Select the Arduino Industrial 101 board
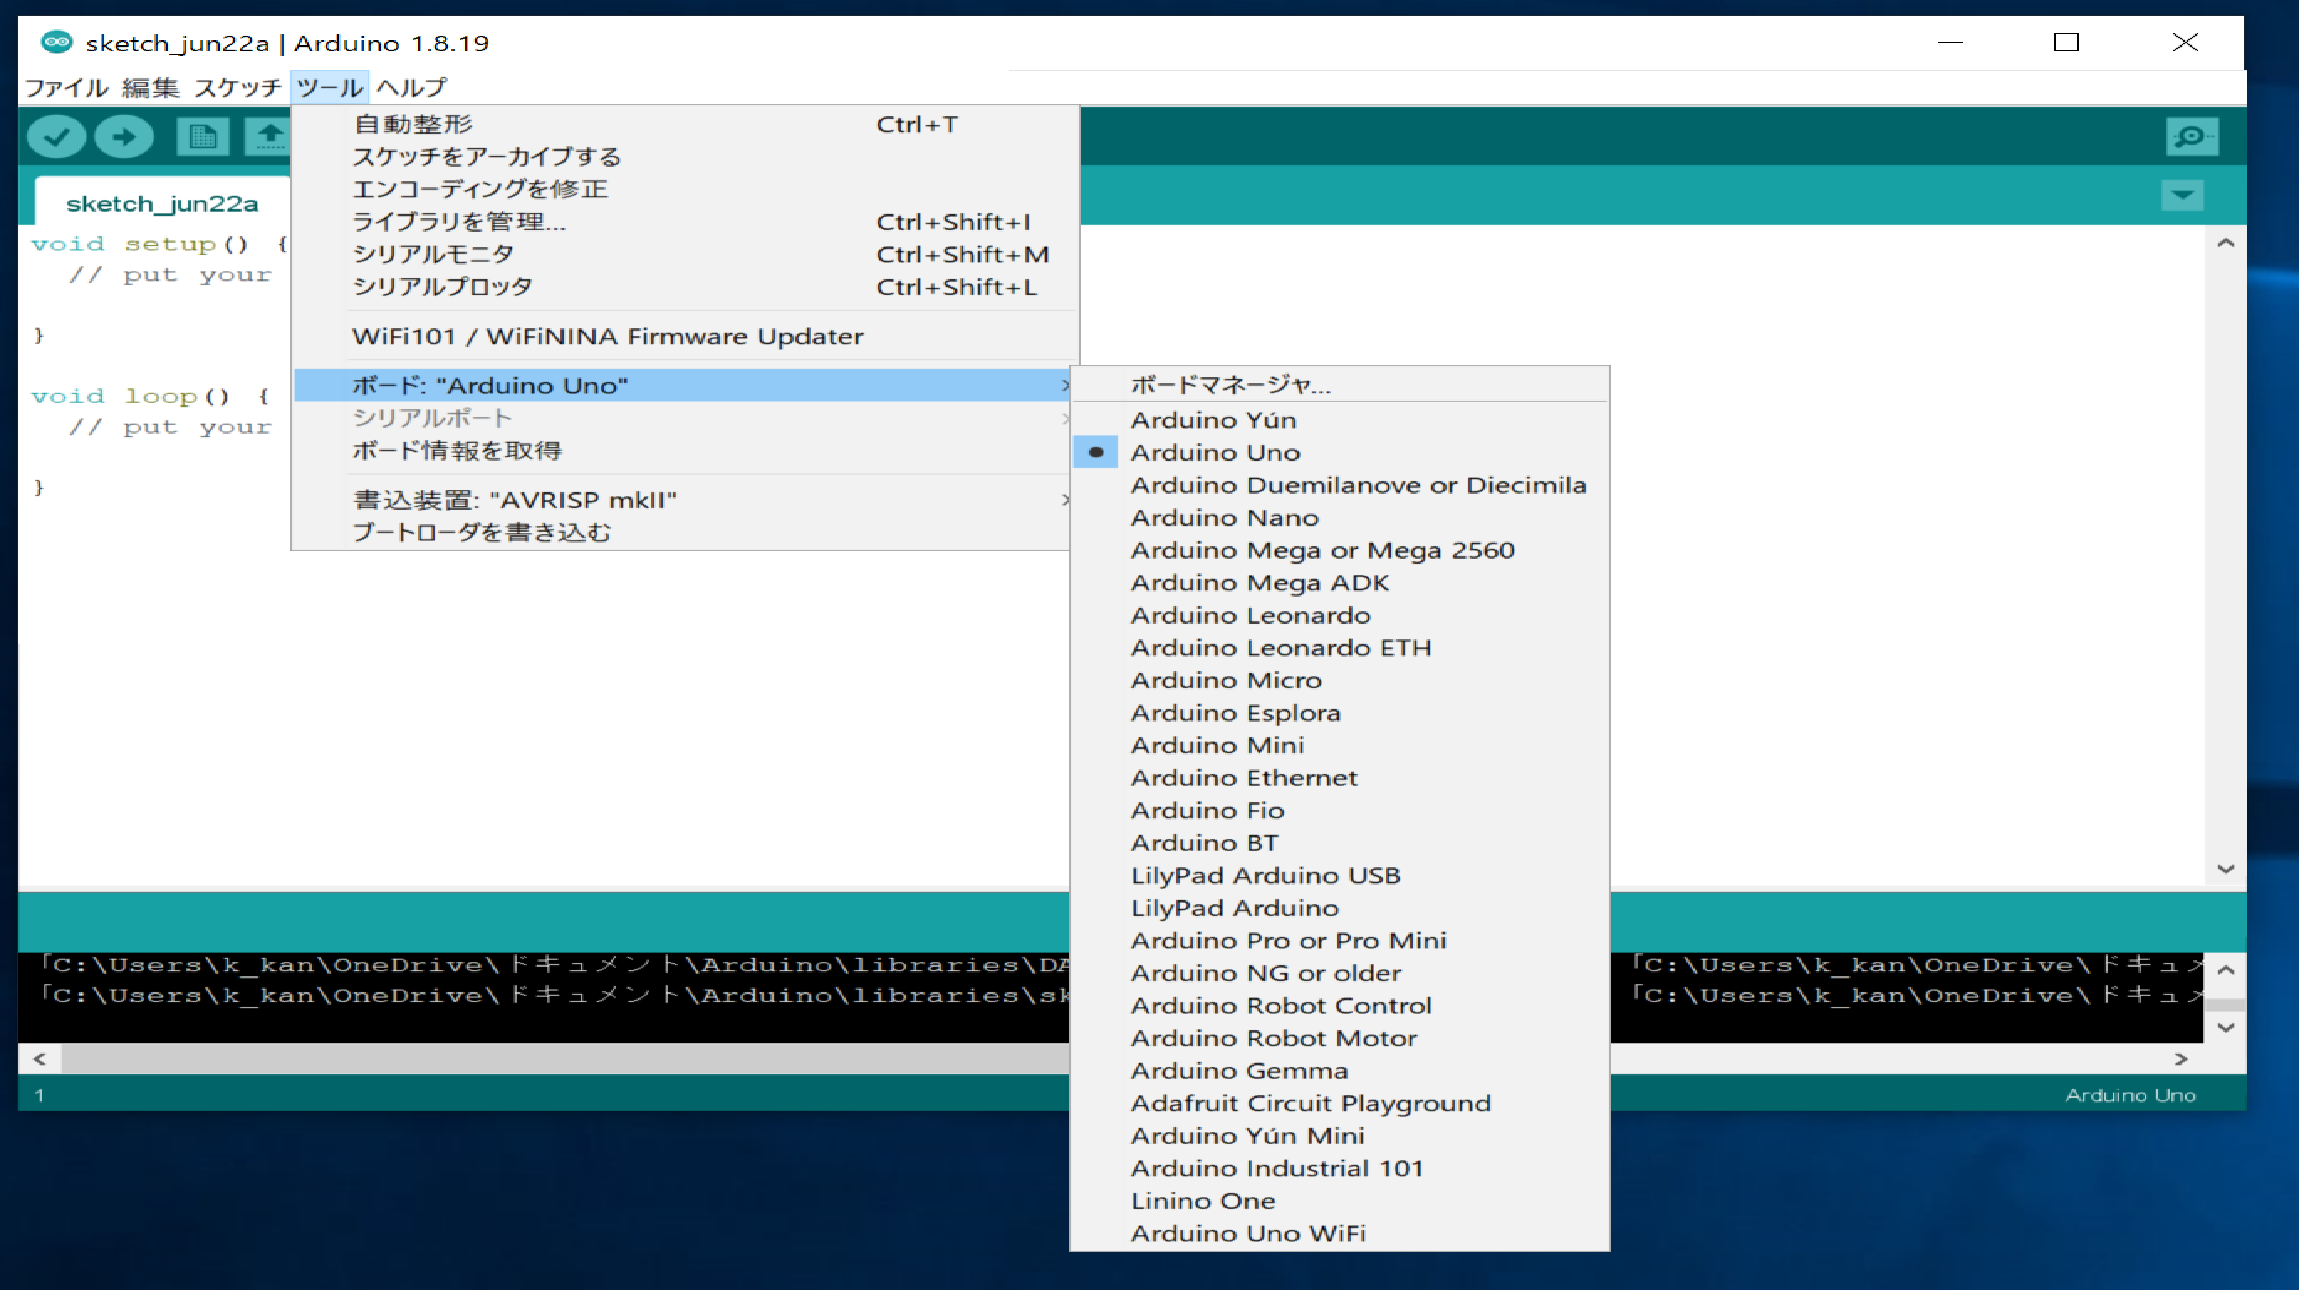 (1340, 1169)
